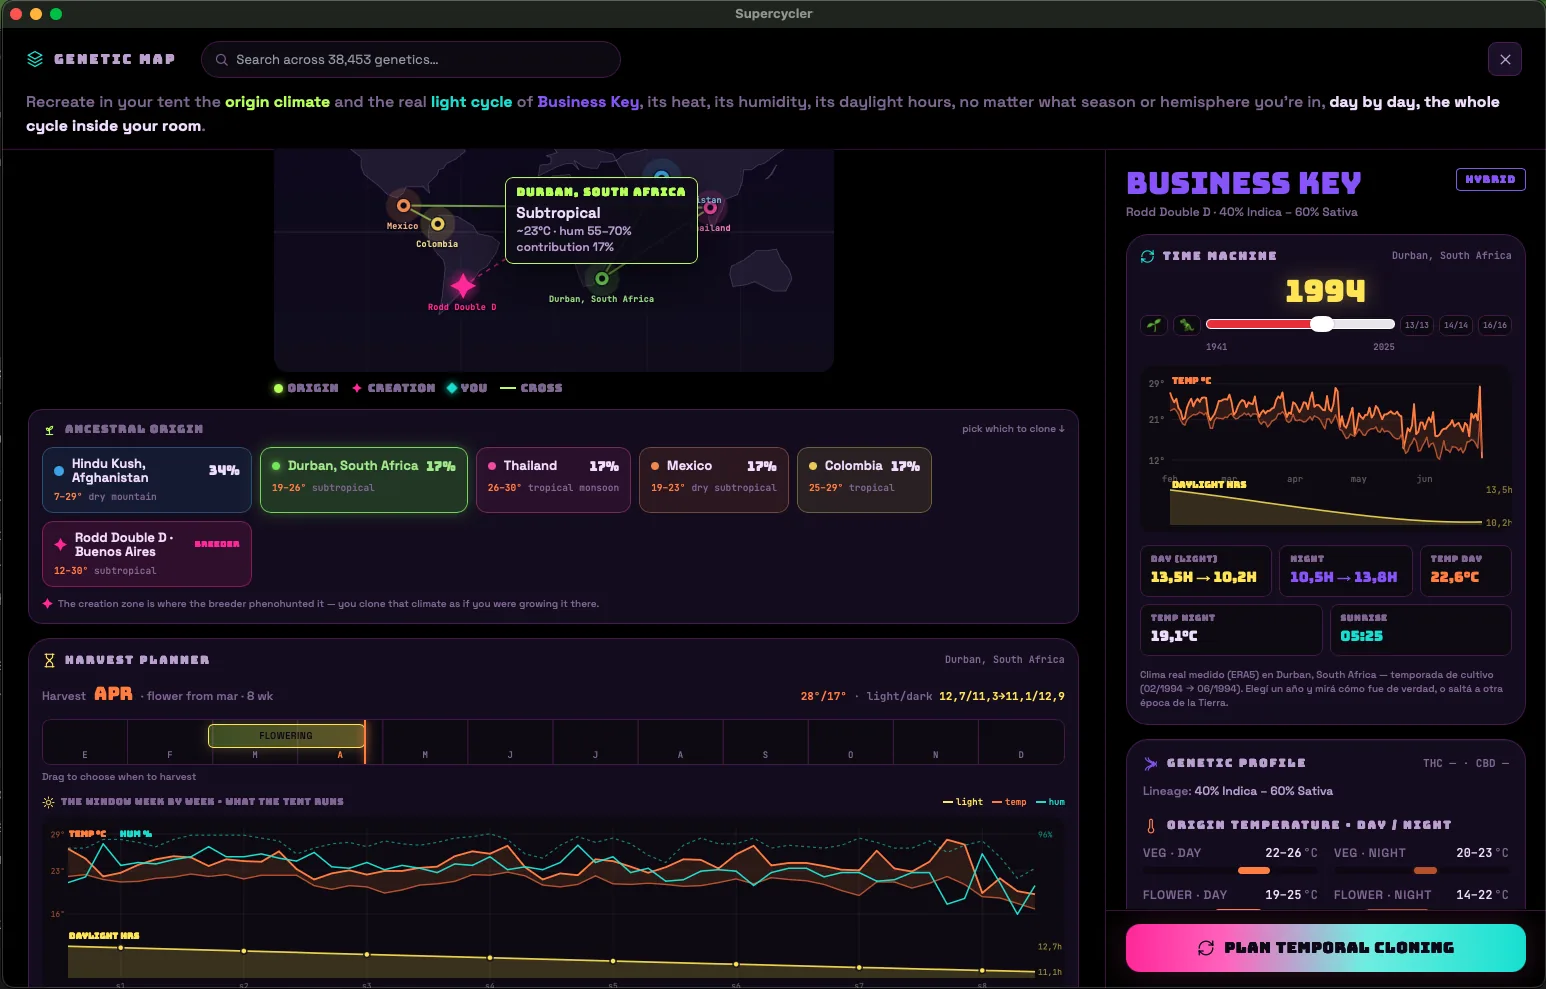Click the green Durban marker on the map
Screen dimensions: 1546x989
(602, 278)
